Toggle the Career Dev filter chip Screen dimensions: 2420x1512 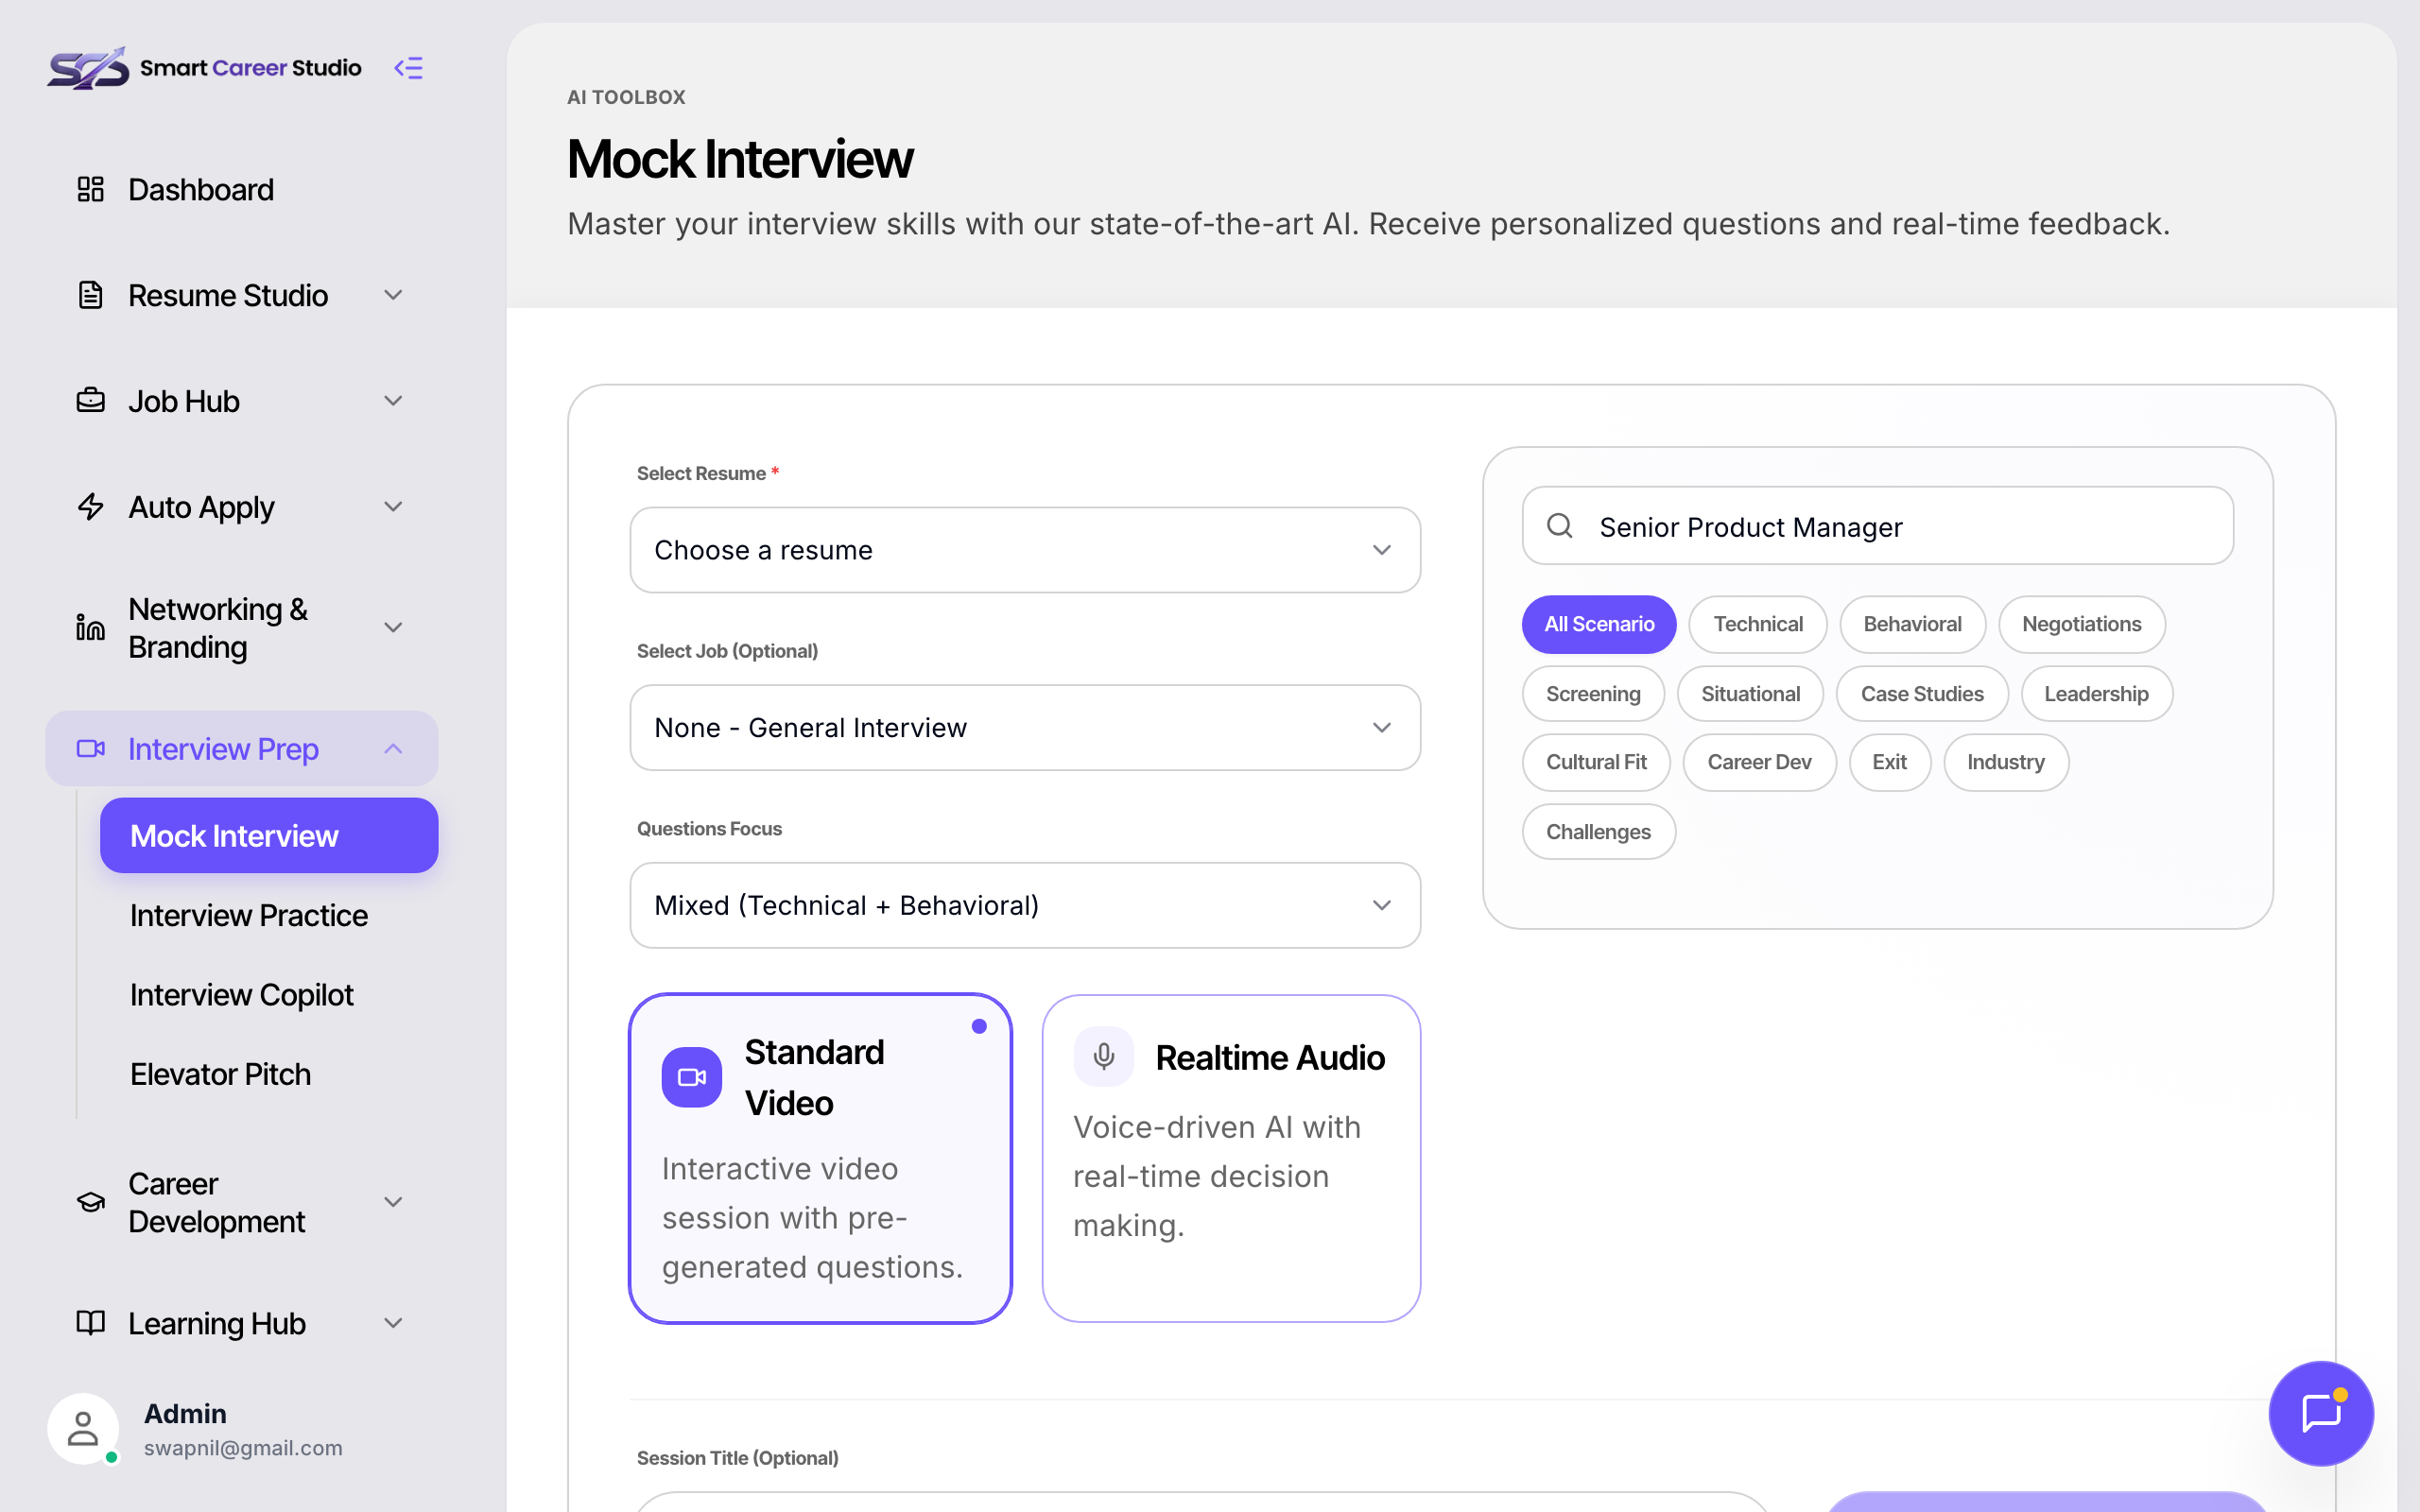tap(1759, 762)
